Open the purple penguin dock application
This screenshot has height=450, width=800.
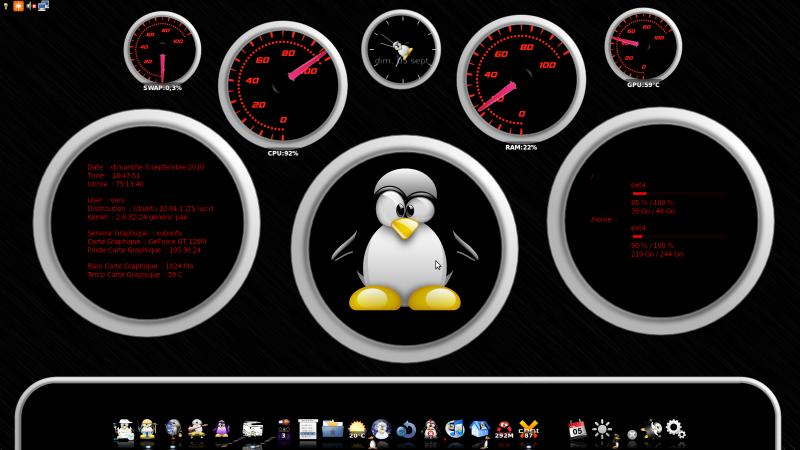pos(221,429)
